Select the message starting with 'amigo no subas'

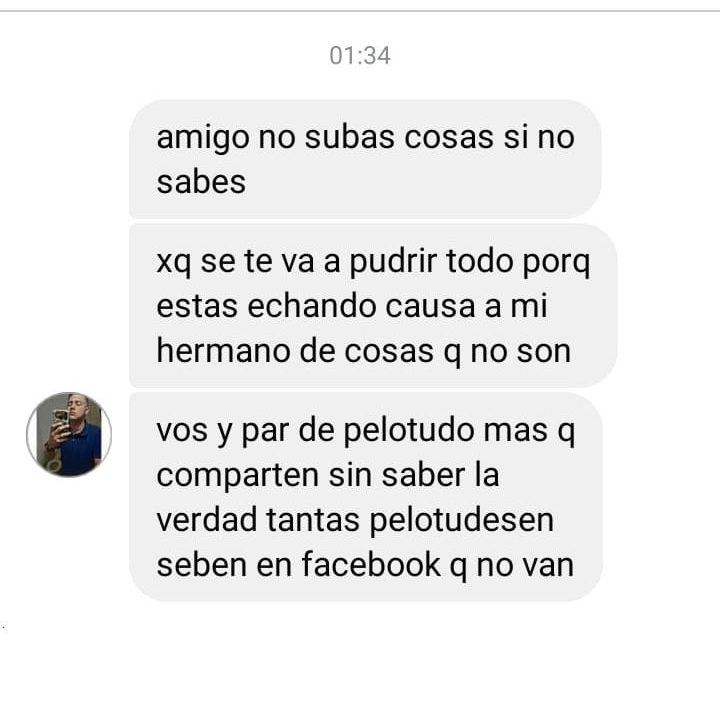pyautogui.click(x=366, y=159)
